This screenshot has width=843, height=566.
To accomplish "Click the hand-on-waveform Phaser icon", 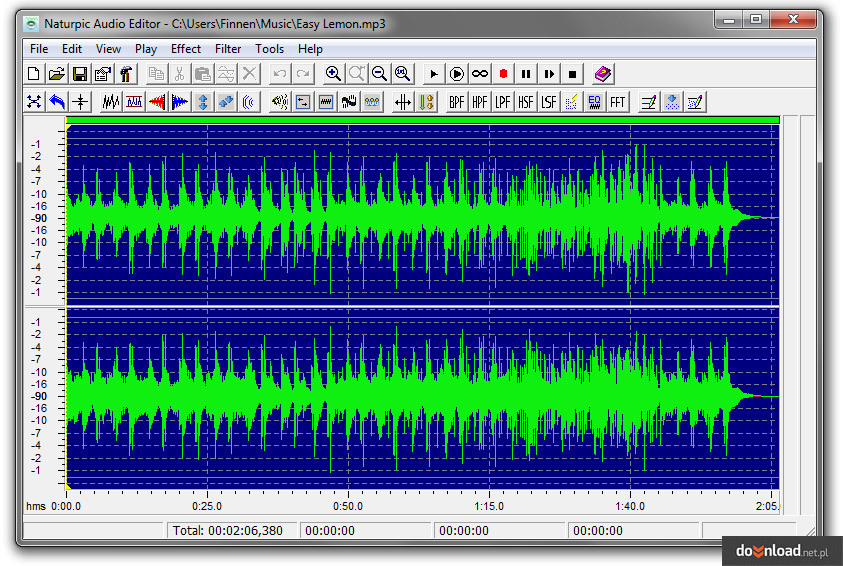I will tap(349, 102).
